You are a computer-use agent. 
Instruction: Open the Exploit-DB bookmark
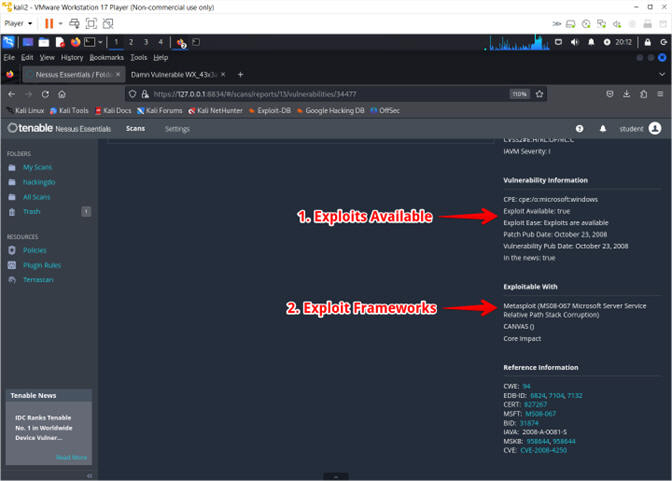click(270, 111)
